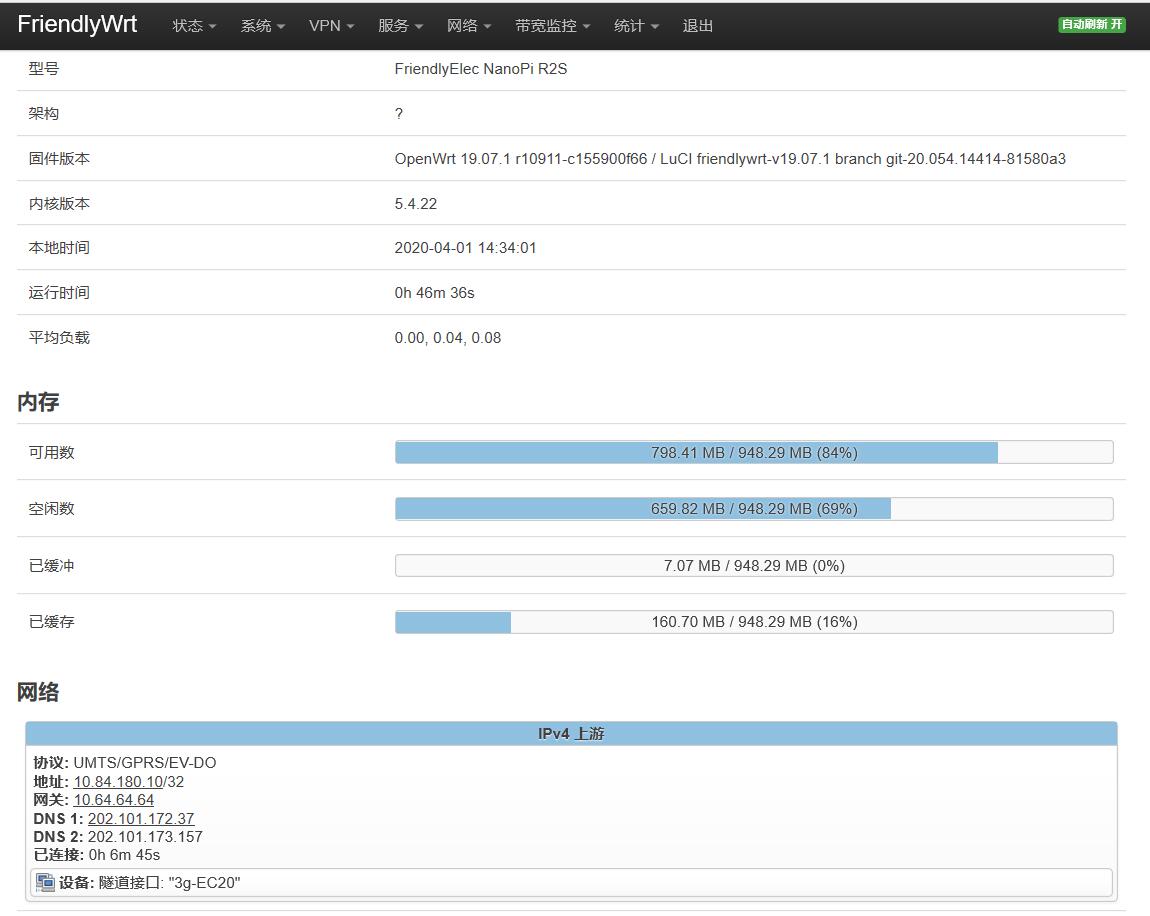Screen dimensions: 1150x916
Task: Click the 空闲数 progress bar
Action: pos(754,508)
